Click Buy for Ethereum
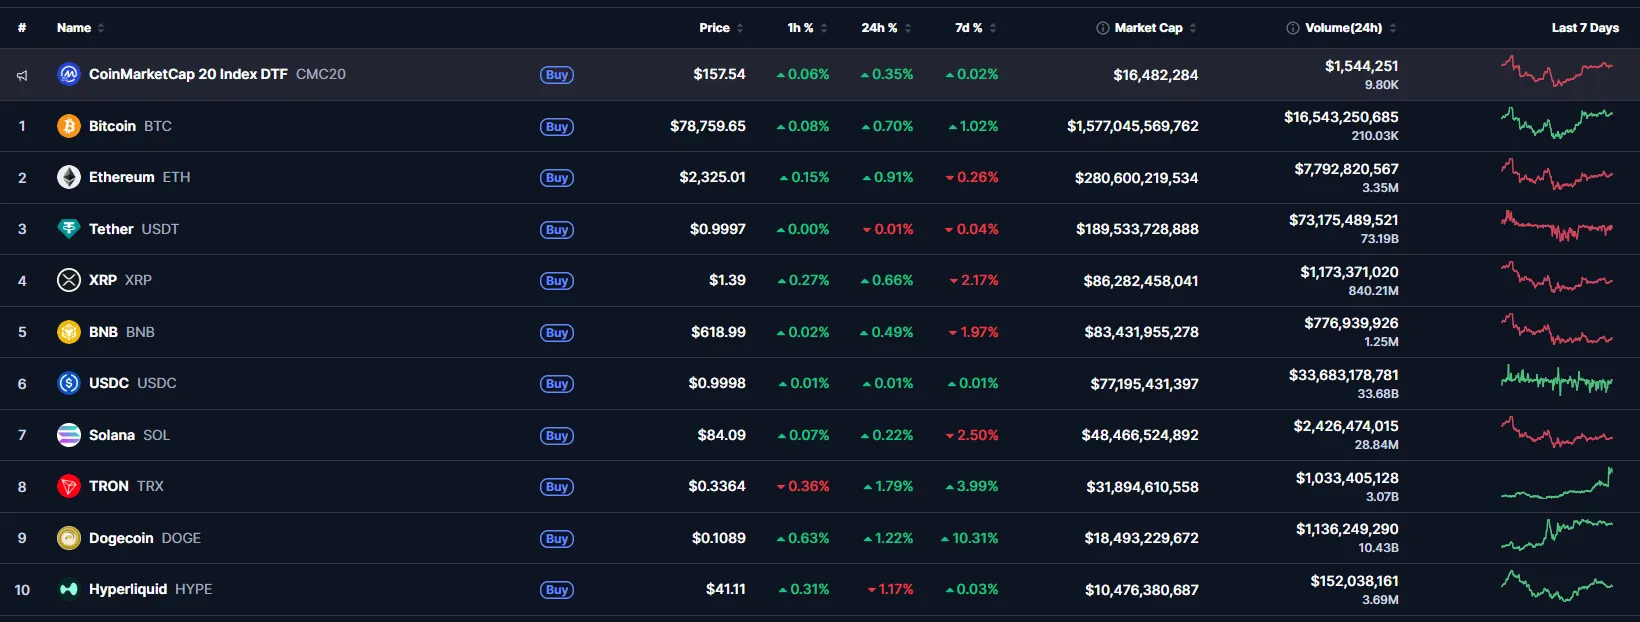Image resolution: width=1640 pixels, height=622 pixels. pyautogui.click(x=557, y=178)
